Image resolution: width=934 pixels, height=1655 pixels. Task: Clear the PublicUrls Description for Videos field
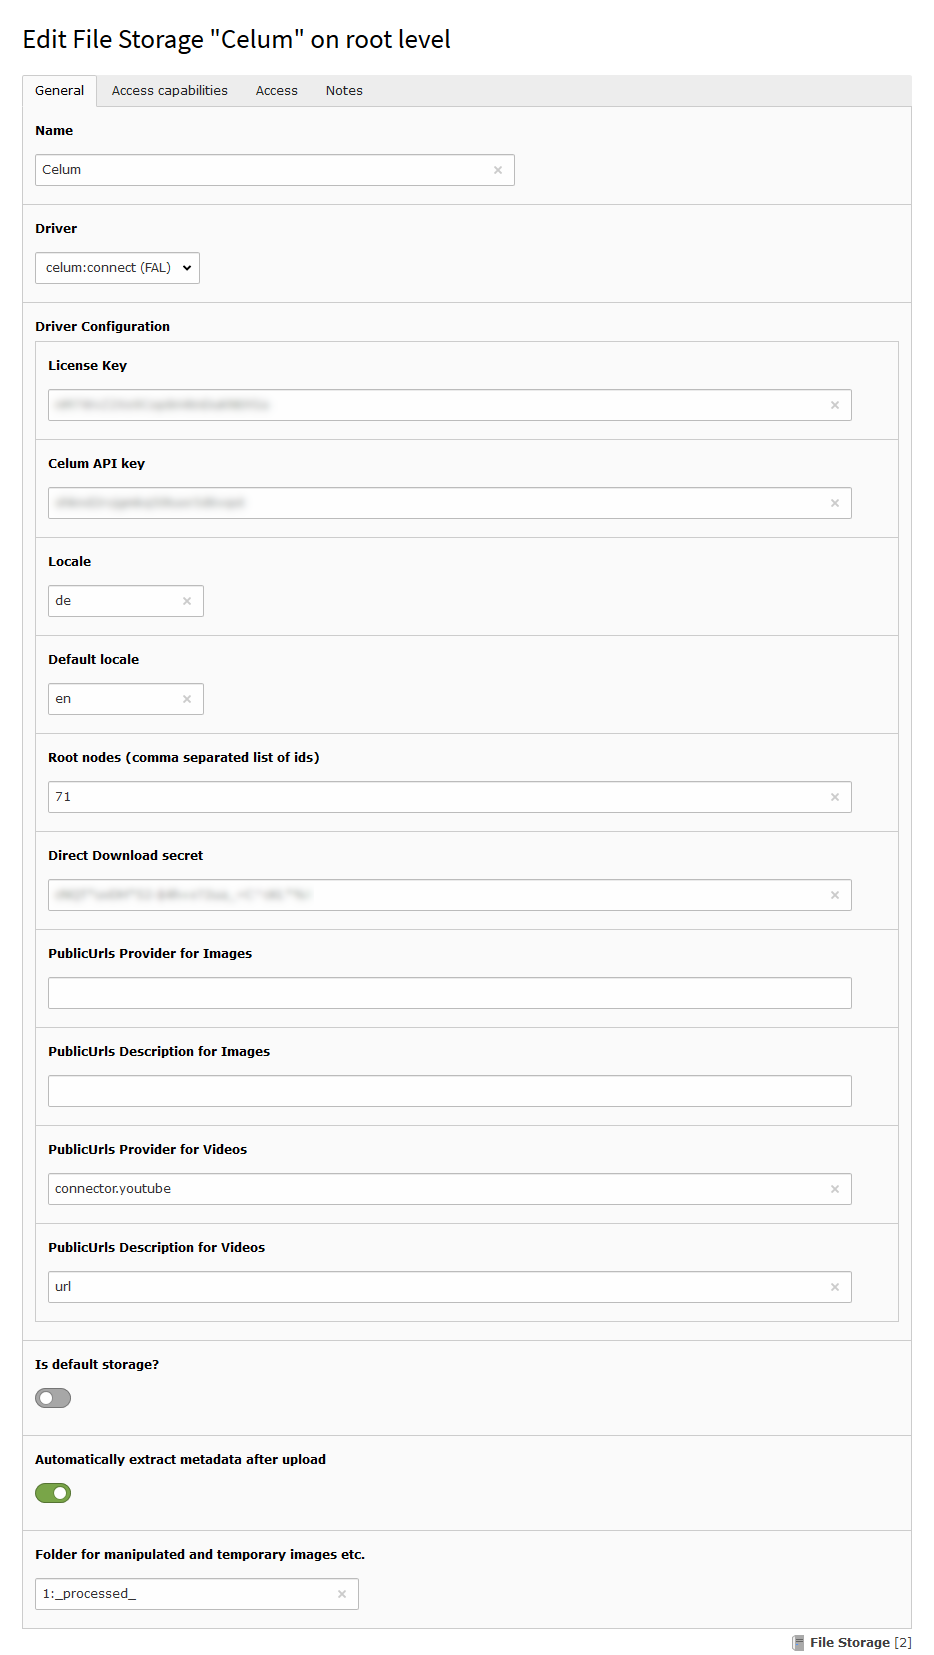click(x=835, y=1287)
